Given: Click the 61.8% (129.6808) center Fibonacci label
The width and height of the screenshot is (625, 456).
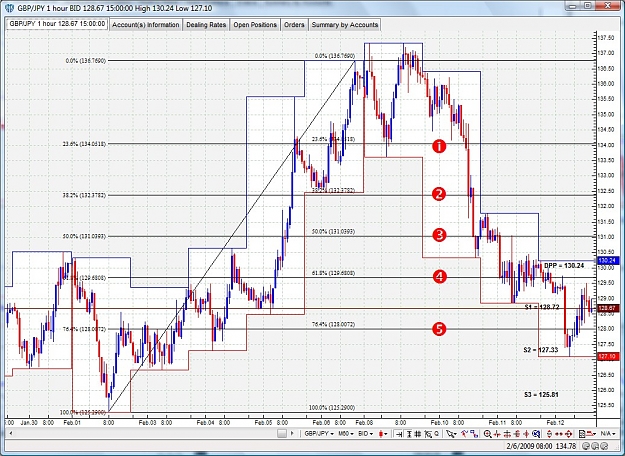Looking at the screenshot, I should (333, 273).
